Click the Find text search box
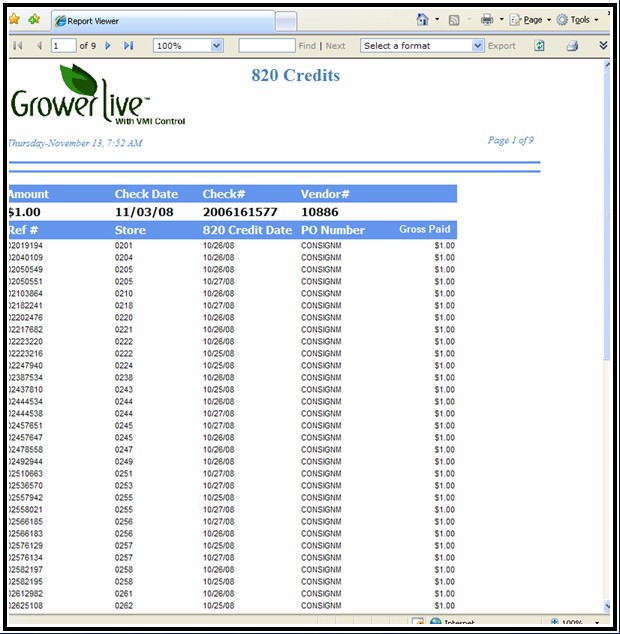This screenshot has height=634, width=620. pos(266,46)
